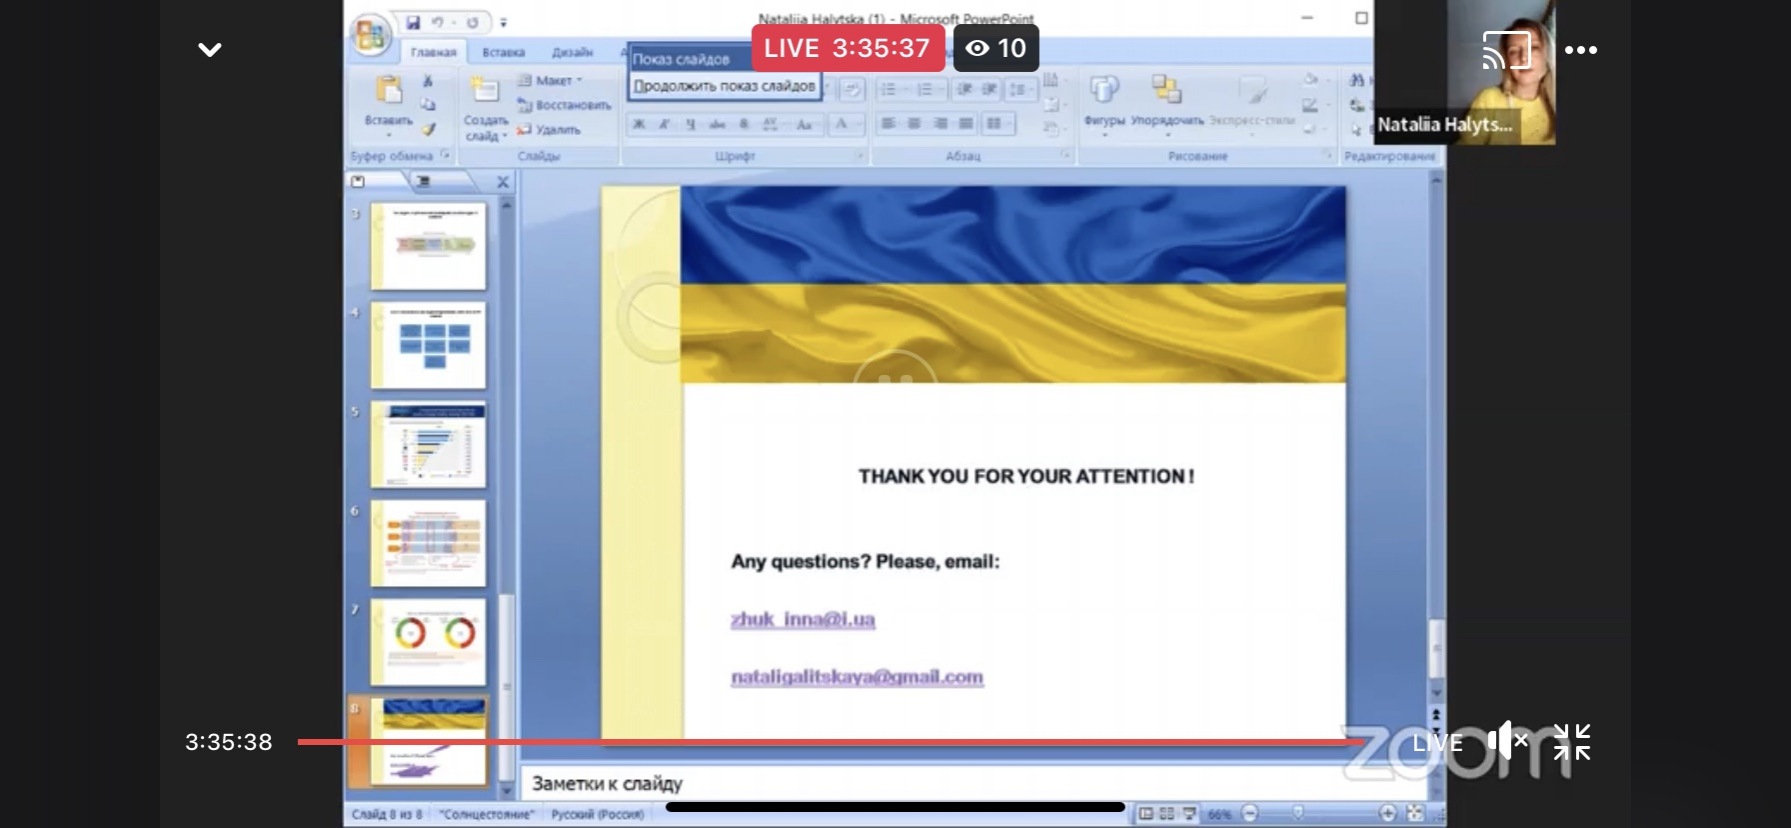Click the Save icon in quick access toolbar

(412, 22)
